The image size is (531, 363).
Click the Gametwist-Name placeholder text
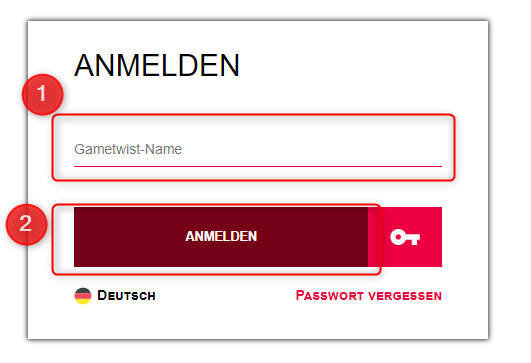point(128,149)
